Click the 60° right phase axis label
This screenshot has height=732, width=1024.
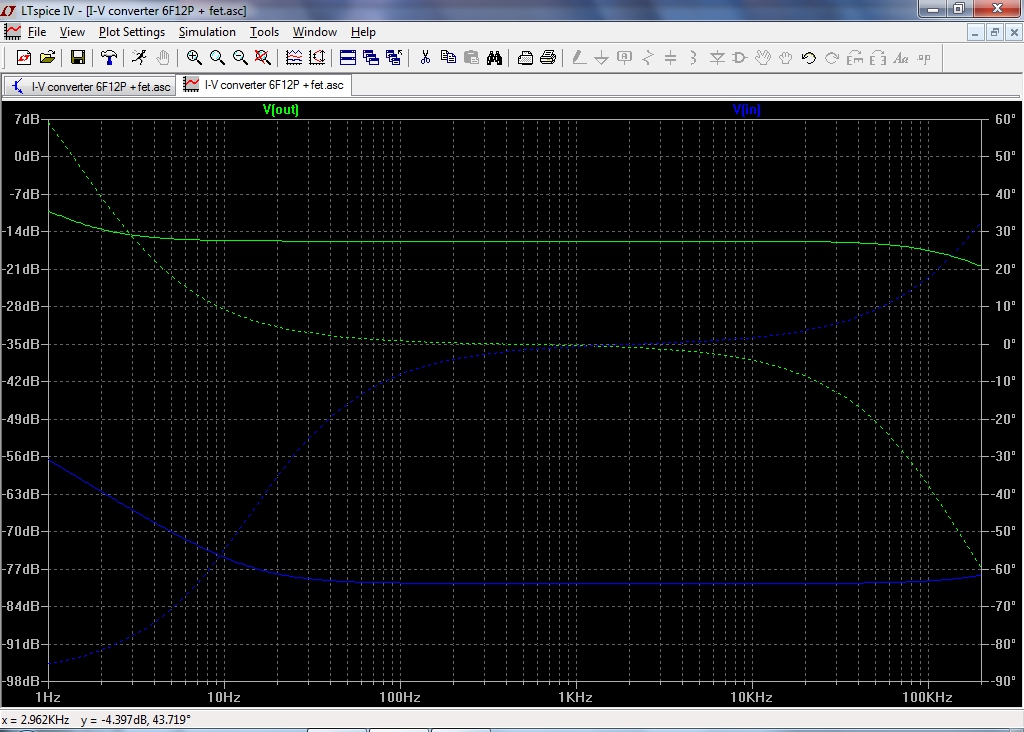coord(1005,119)
